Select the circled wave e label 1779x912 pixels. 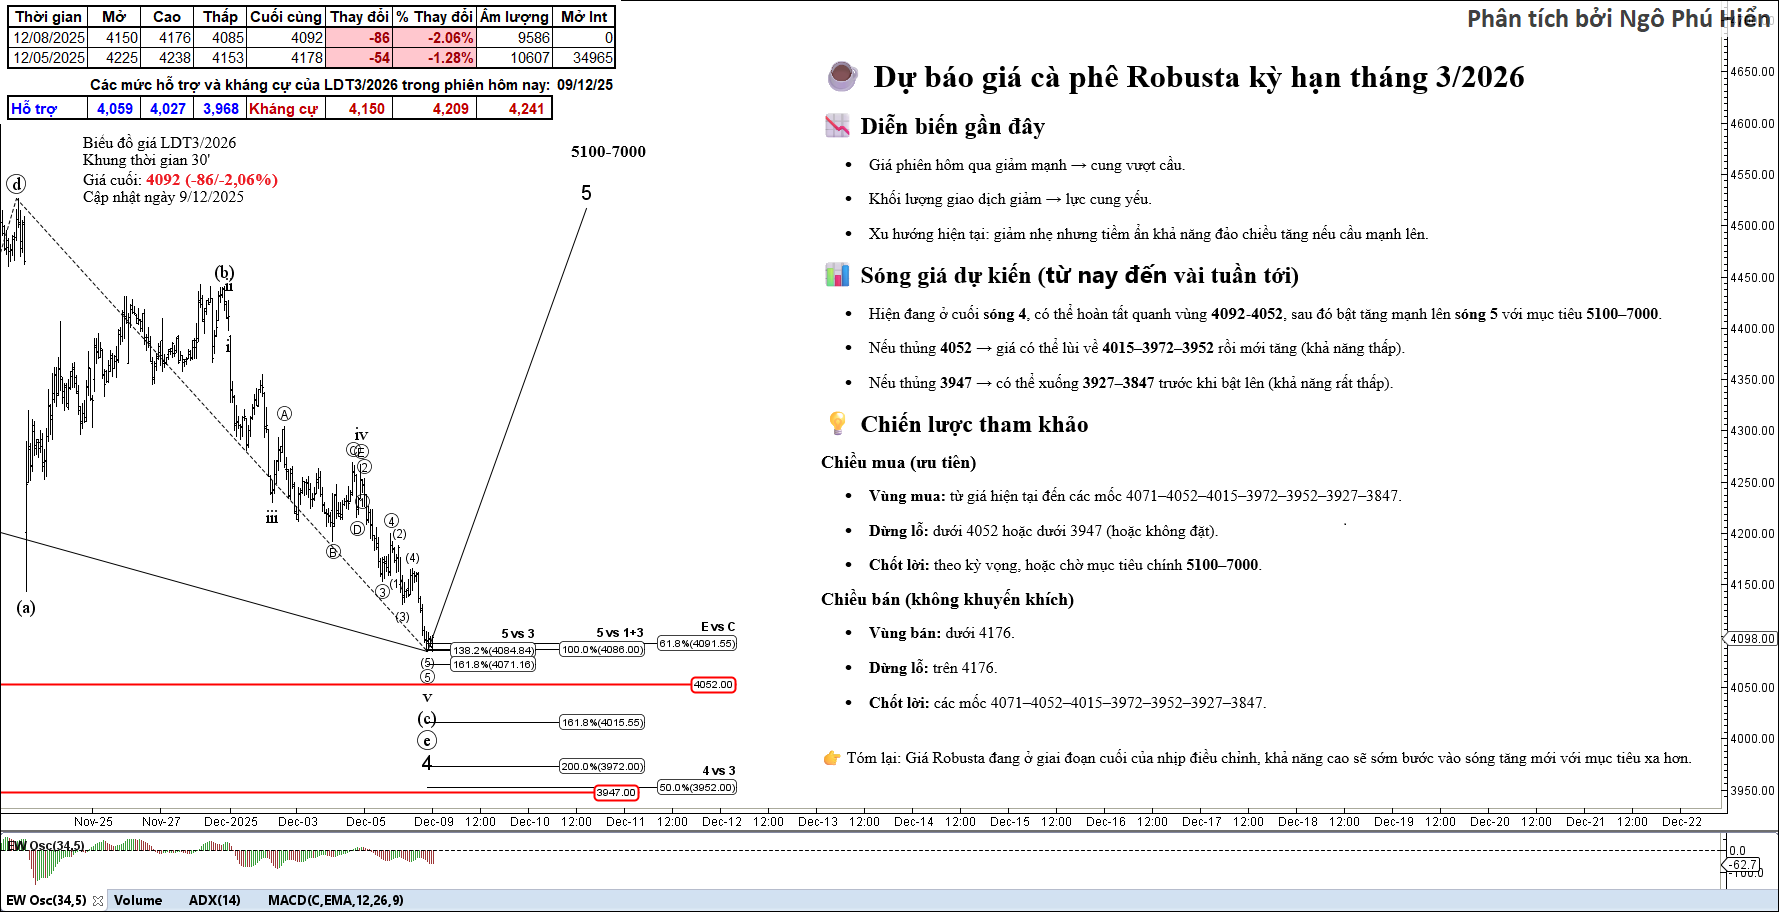427,741
